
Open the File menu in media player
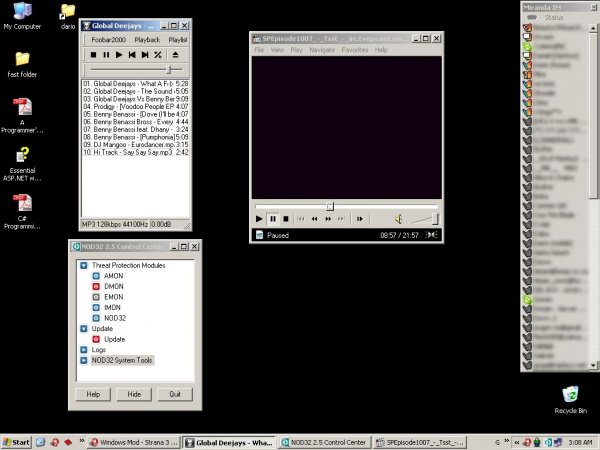pos(259,50)
